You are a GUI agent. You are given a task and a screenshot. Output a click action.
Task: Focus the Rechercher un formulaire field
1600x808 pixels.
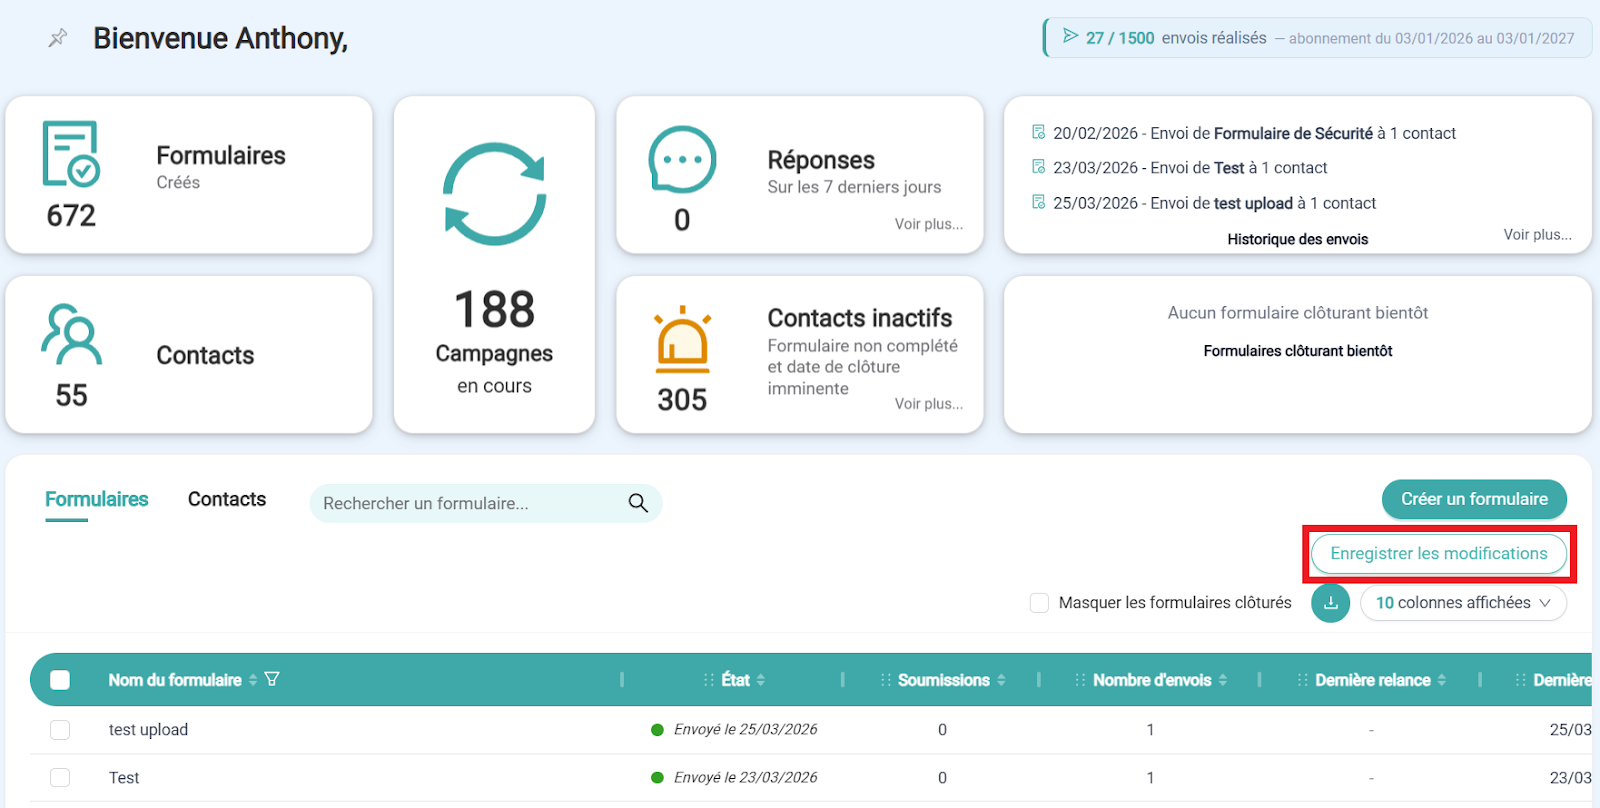click(470, 503)
